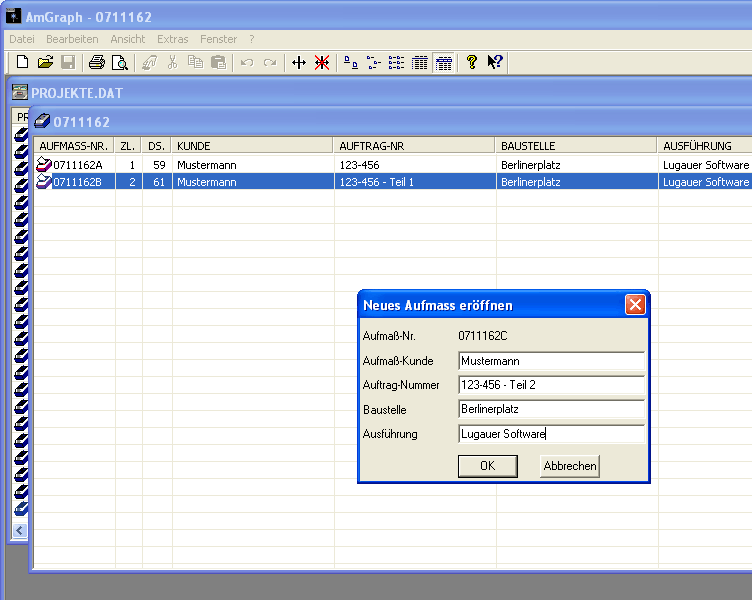Screen dimensions: 752x600
Task: Select the row 0711162A
Action: (393, 165)
